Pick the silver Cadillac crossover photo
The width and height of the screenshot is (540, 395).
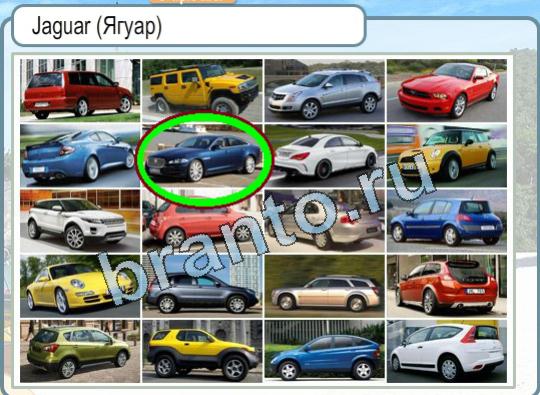point(324,91)
